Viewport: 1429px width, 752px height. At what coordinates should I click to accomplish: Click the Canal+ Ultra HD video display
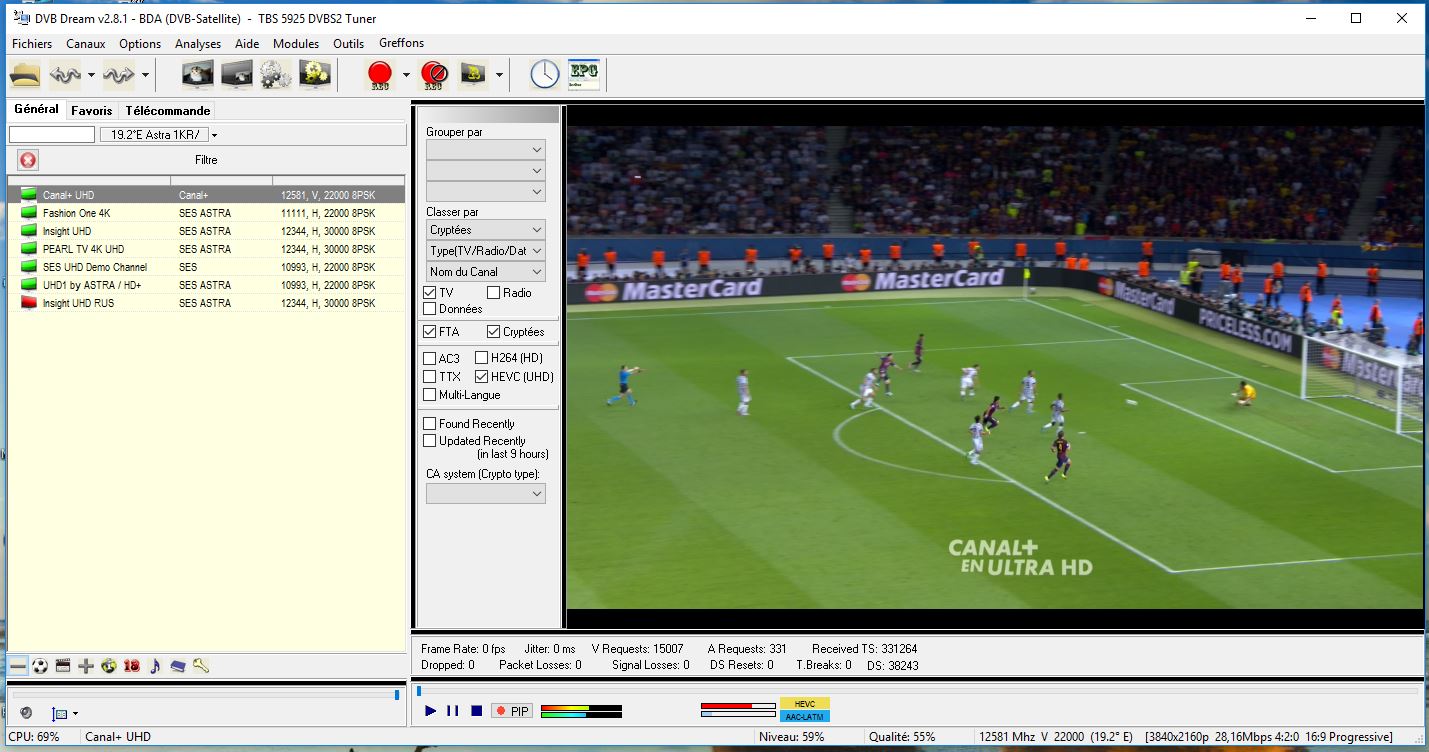(994, 367)
